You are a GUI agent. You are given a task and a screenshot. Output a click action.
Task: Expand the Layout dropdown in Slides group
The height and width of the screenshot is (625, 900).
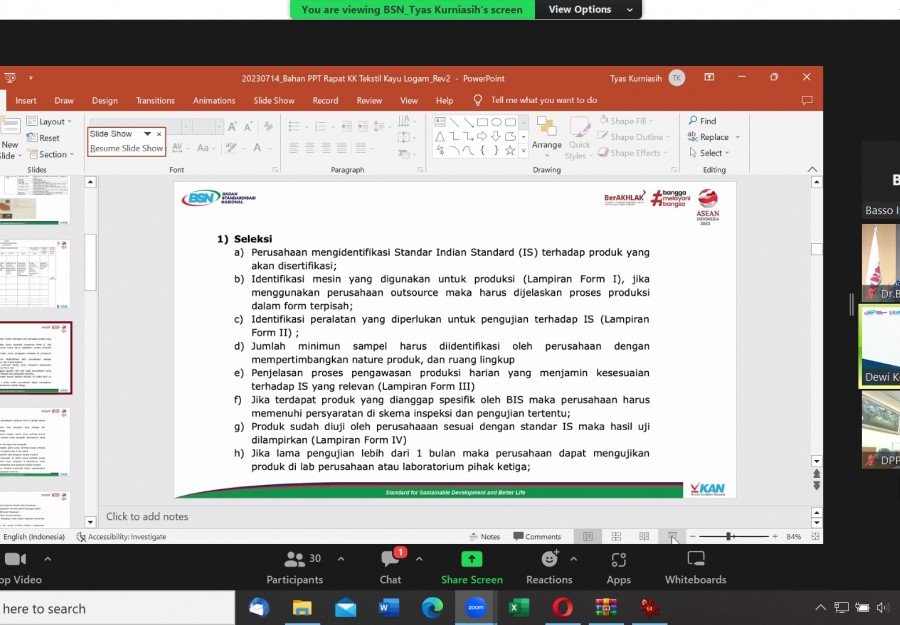51,122
